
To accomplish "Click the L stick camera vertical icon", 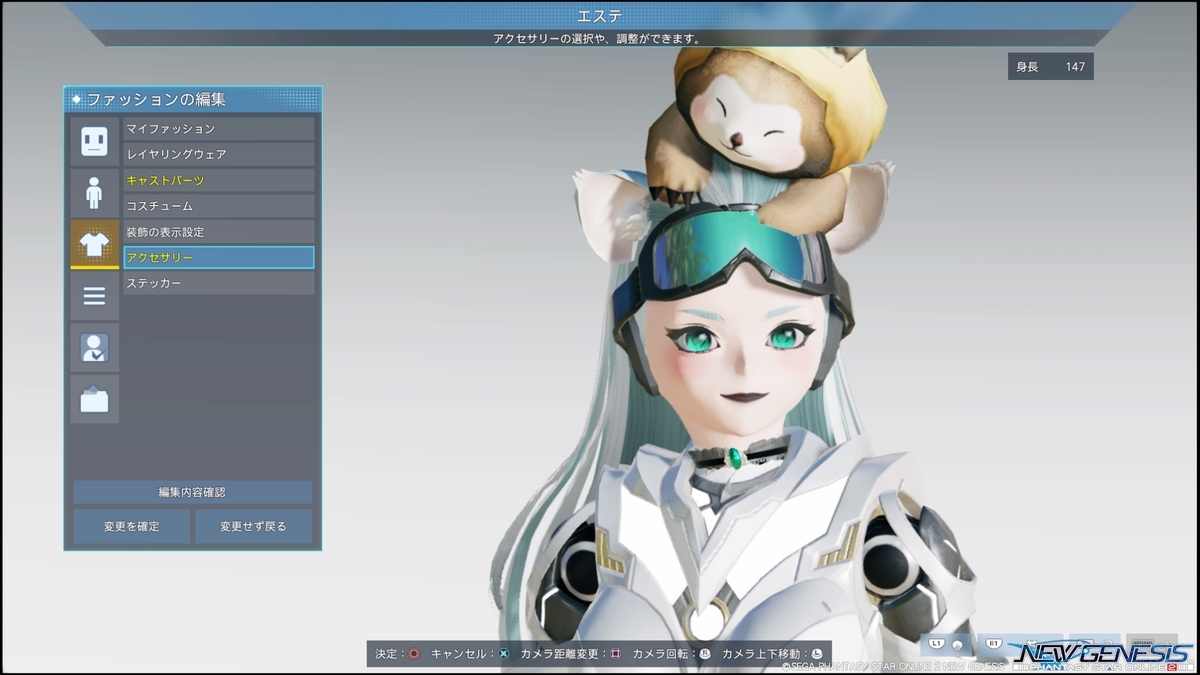I will [817, 654].
